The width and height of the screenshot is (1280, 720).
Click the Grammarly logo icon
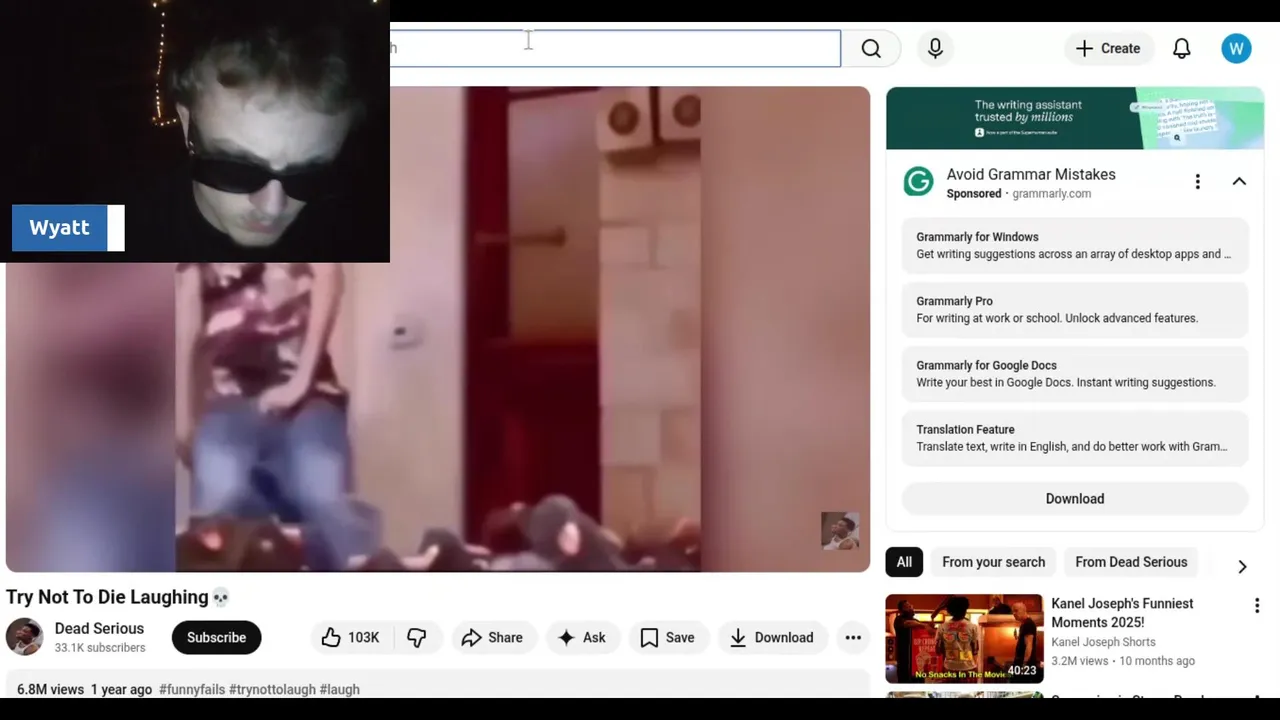(918, 182)
